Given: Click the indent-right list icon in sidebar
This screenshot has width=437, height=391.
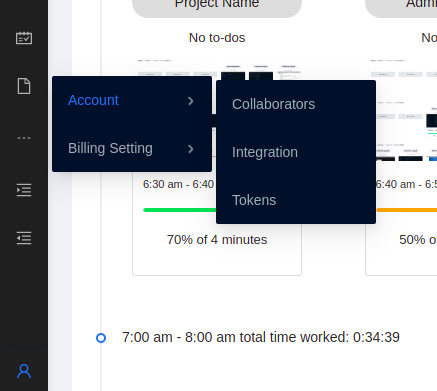Looking at the screenshot, I should [x=24, y=190].
